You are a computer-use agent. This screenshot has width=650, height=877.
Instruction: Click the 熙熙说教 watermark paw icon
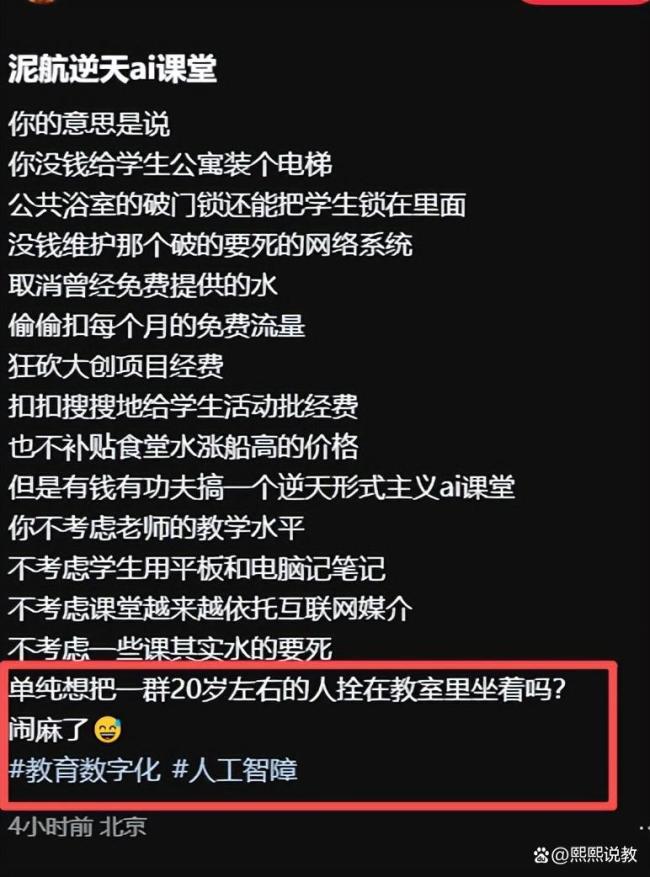[x=541, y=854]
